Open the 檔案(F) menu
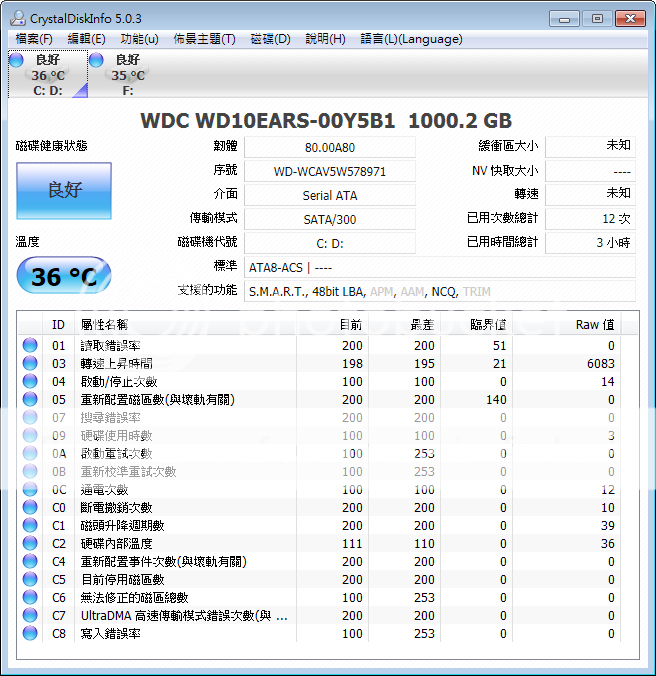Screen dimensions: 656x676 pos(34,39)
